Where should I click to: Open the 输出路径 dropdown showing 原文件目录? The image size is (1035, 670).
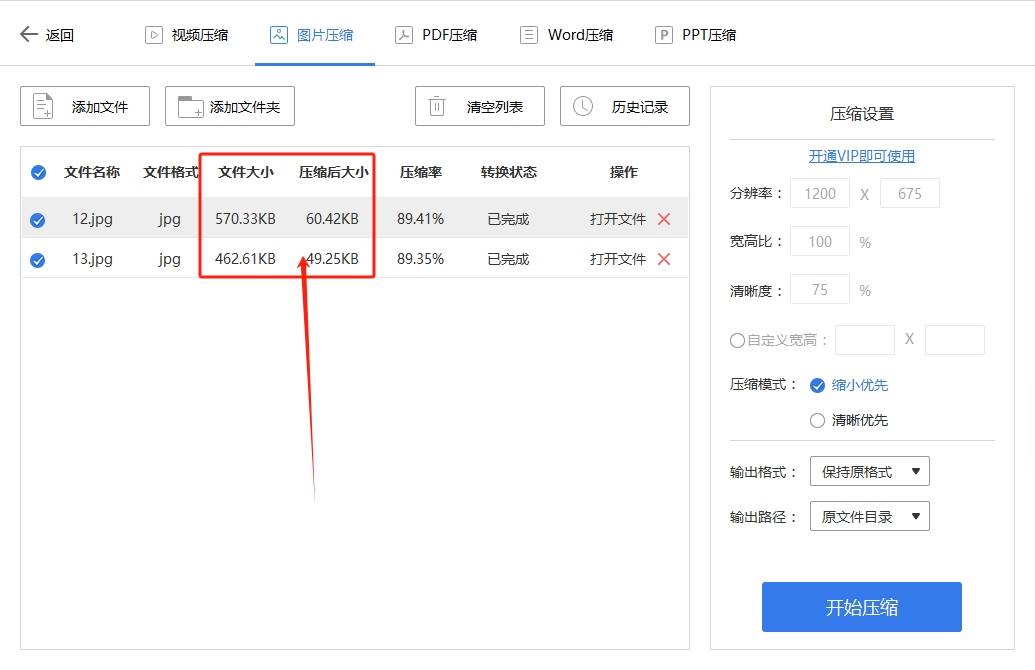tap(869, 516)
